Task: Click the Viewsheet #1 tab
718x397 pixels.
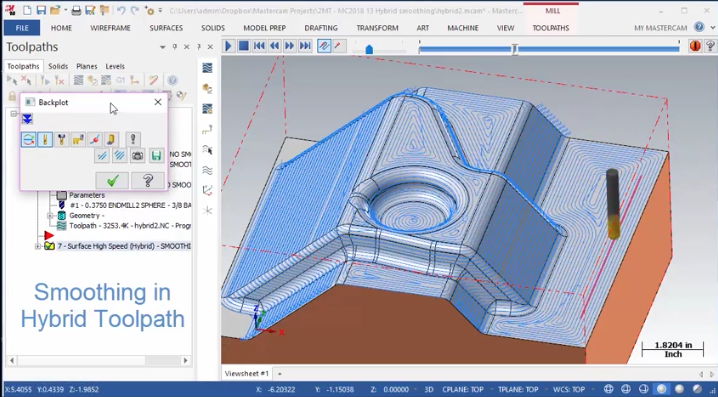Action: (x=247, y=374)
